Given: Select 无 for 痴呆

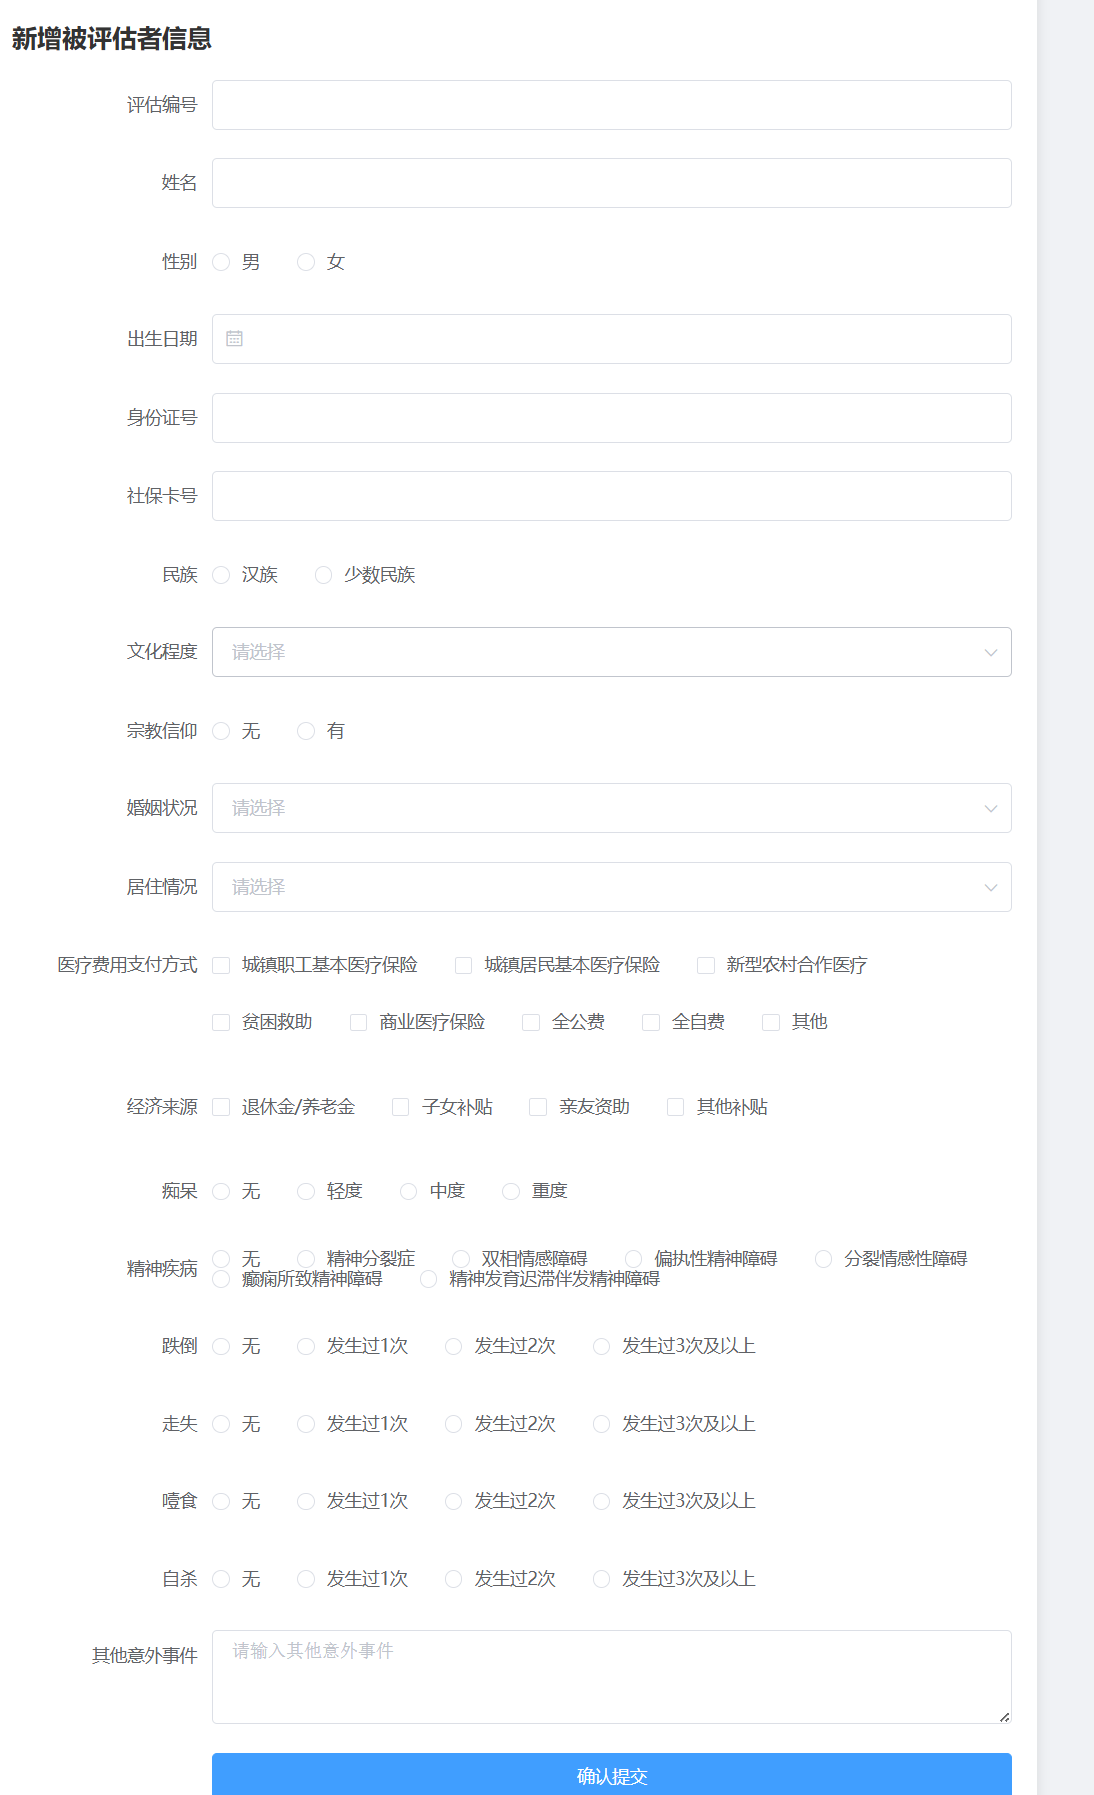Looking at the screenshot, I should click(221, 1191).
